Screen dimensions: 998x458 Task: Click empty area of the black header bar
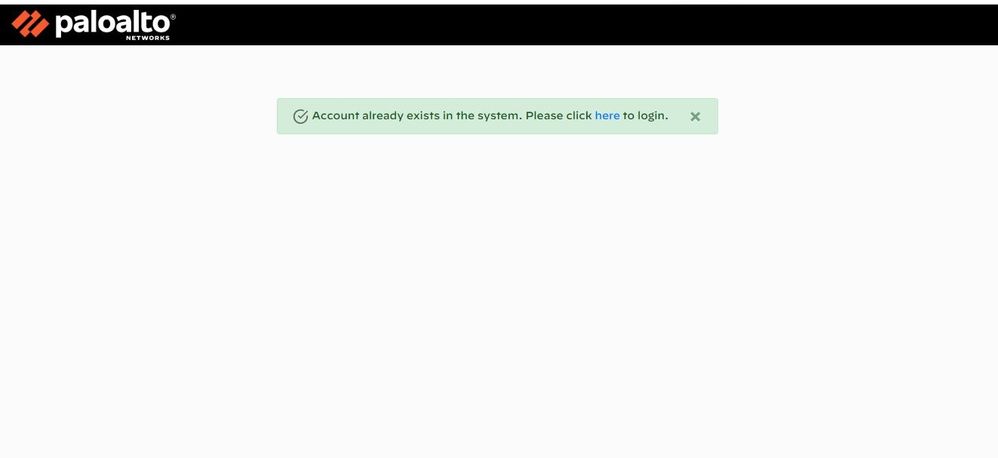click(x=573, y=24)
